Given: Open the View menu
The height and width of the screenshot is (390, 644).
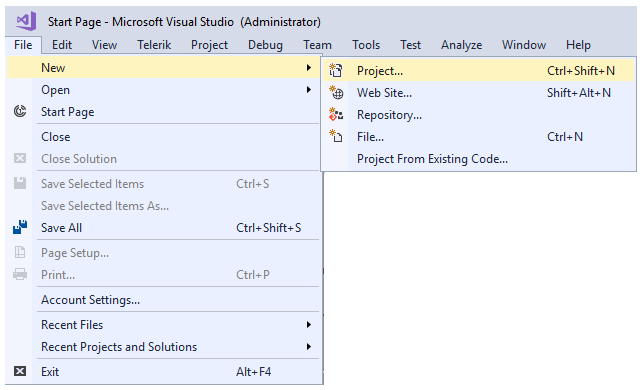Looking at the screenshot, I should [x=104, y=45].
